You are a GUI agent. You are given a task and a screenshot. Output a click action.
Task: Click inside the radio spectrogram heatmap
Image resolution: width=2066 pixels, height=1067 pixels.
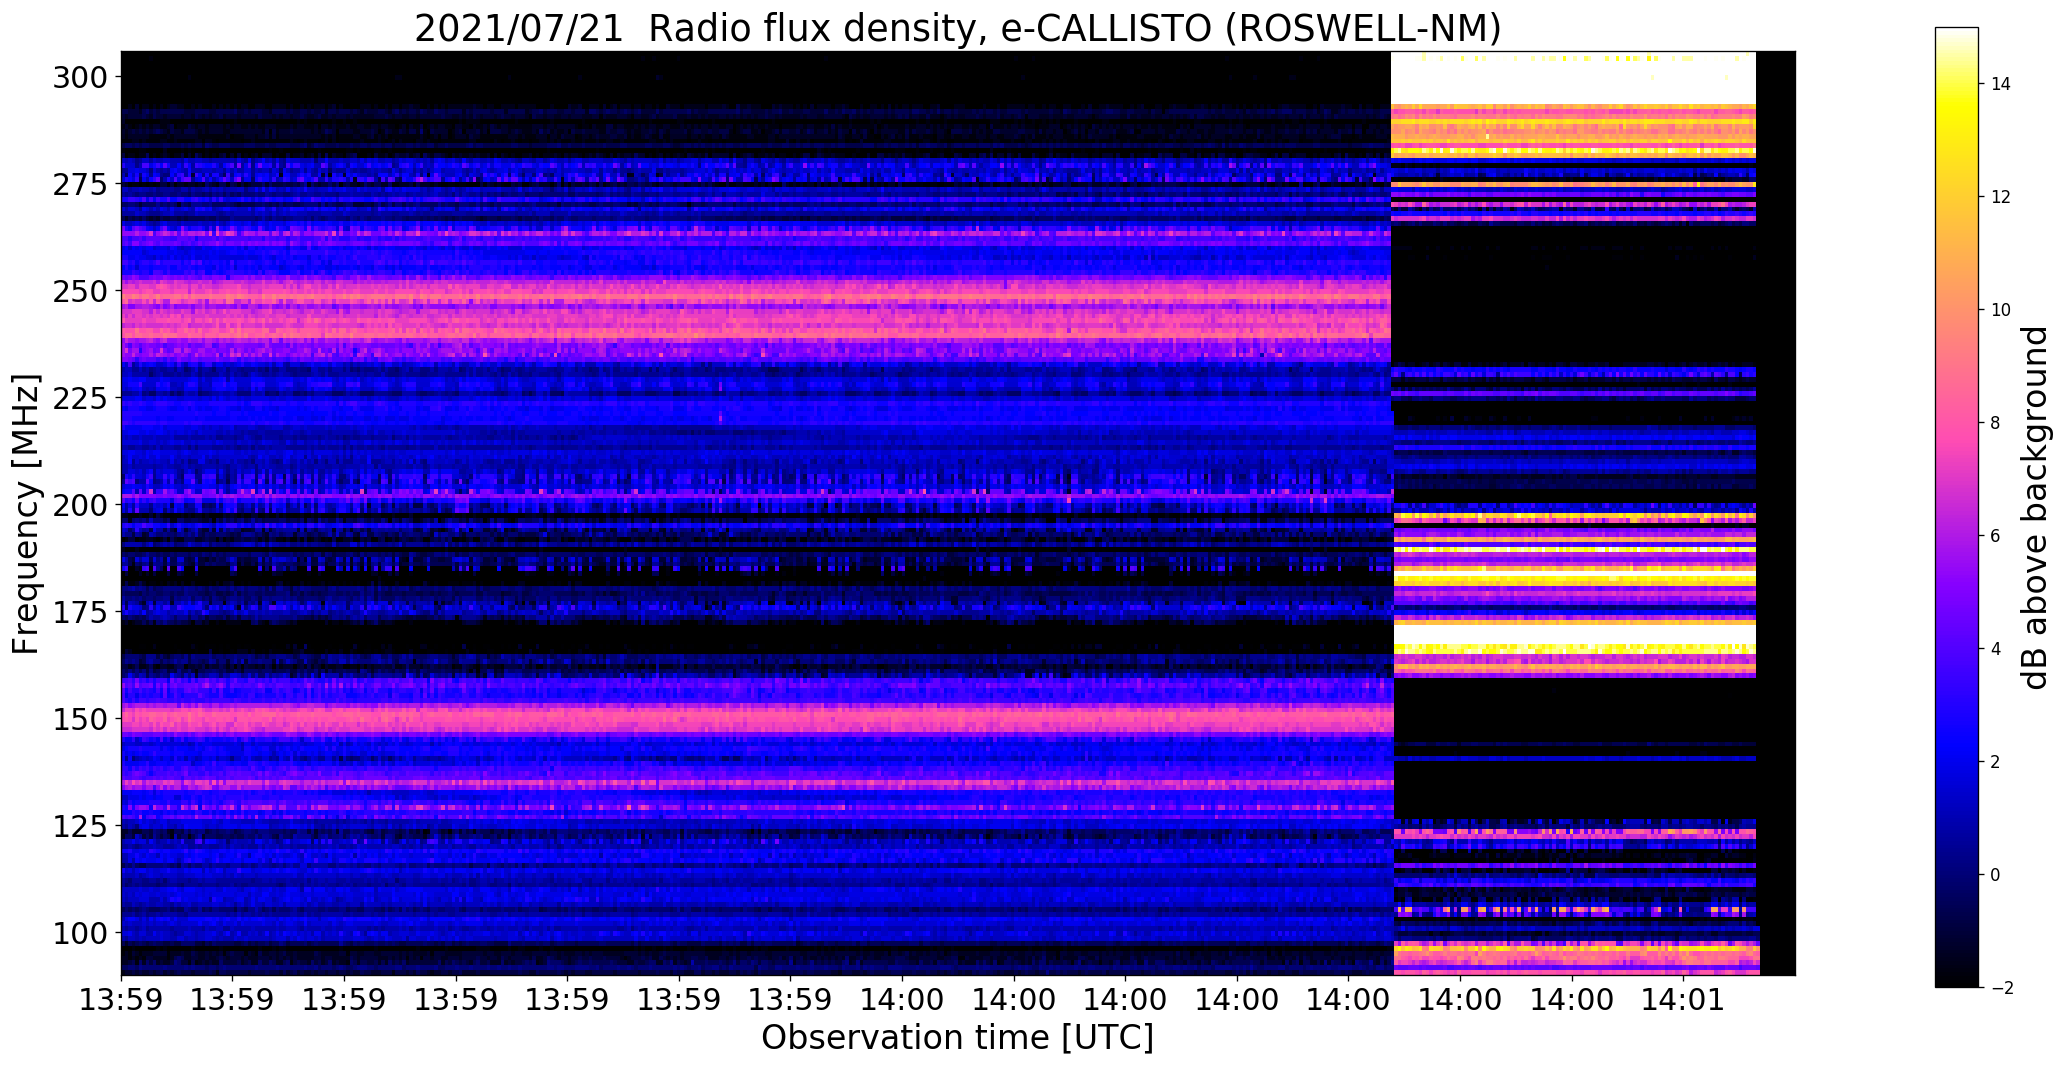[x=958, y=513]
